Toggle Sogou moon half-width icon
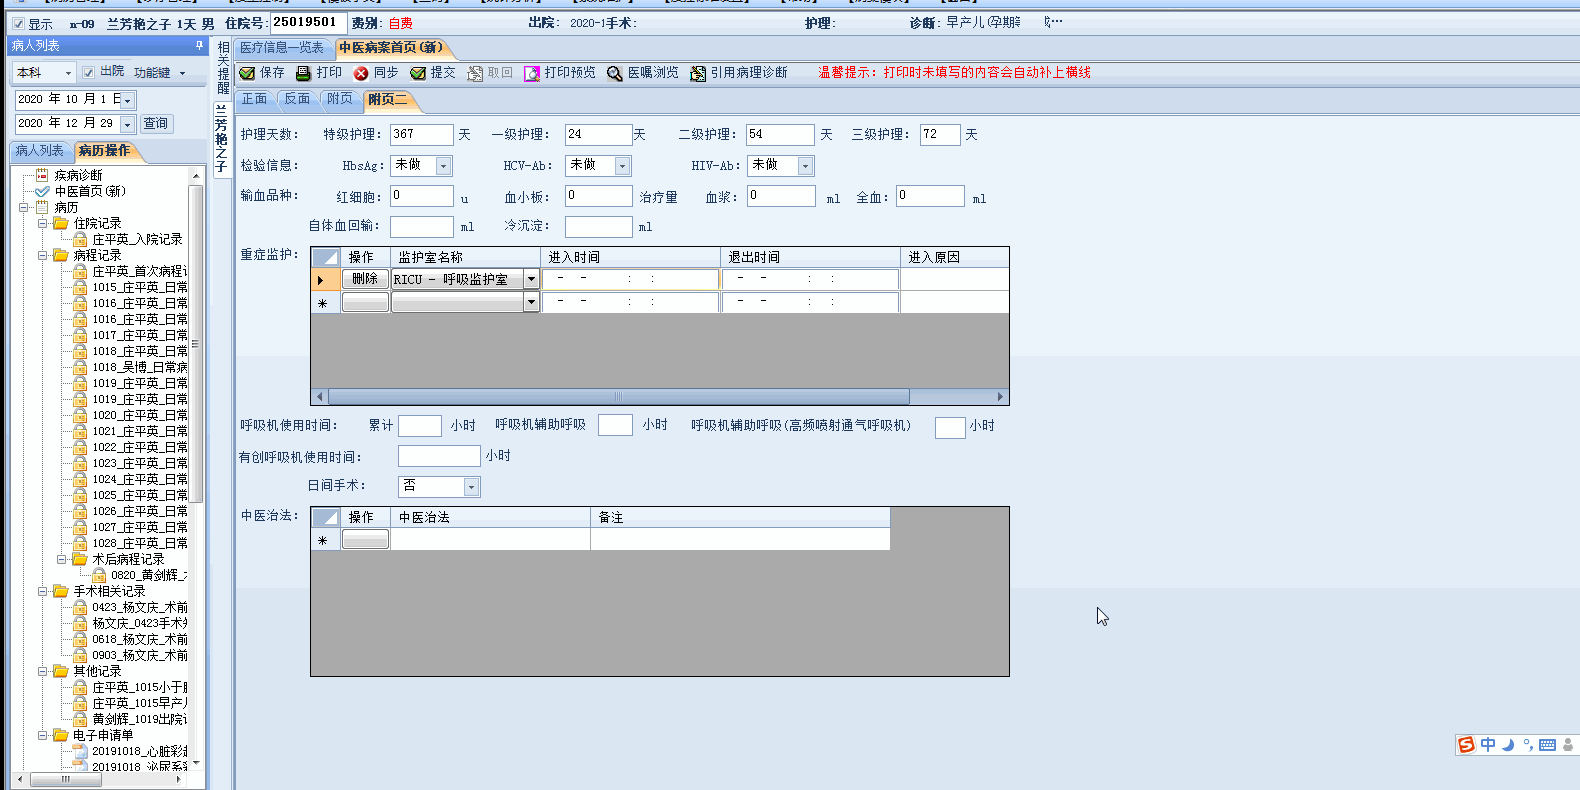The width and height of the screenshot is (1580, 790). pyautogui.click(x=1508, y=744)
